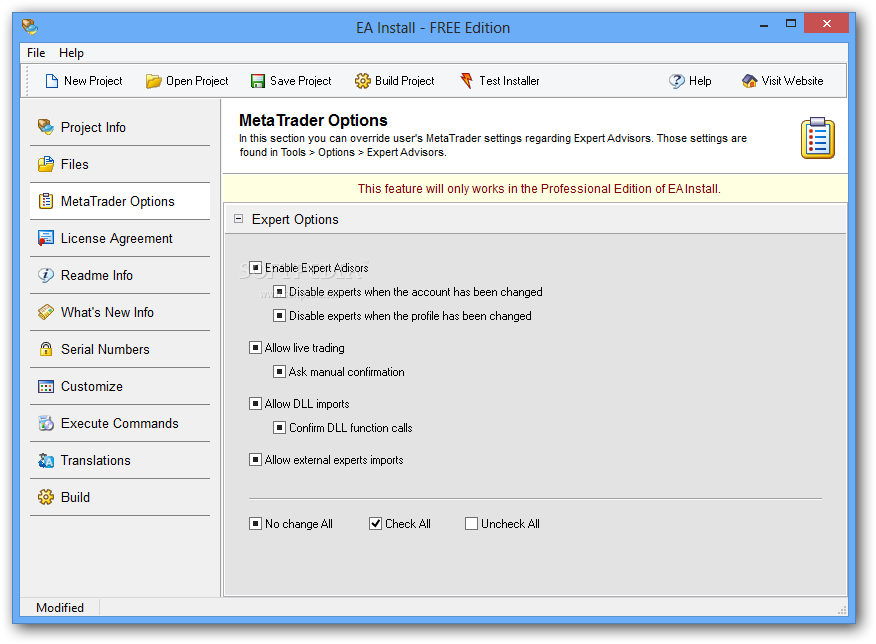Click the Project Info sidebar icon
876x644 pixels.
tap(46, 127)
